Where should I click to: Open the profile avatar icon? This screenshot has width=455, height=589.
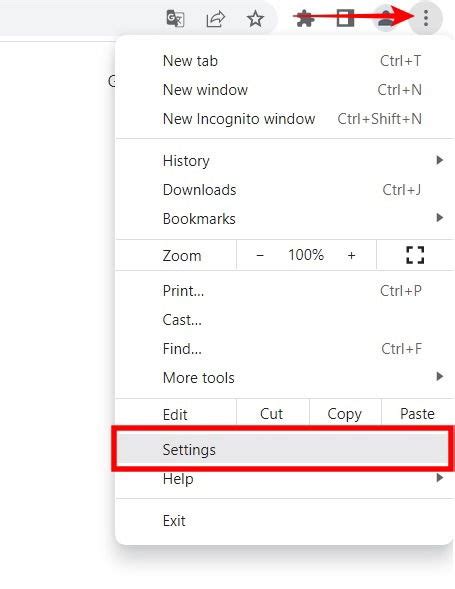tap(385, 18)
